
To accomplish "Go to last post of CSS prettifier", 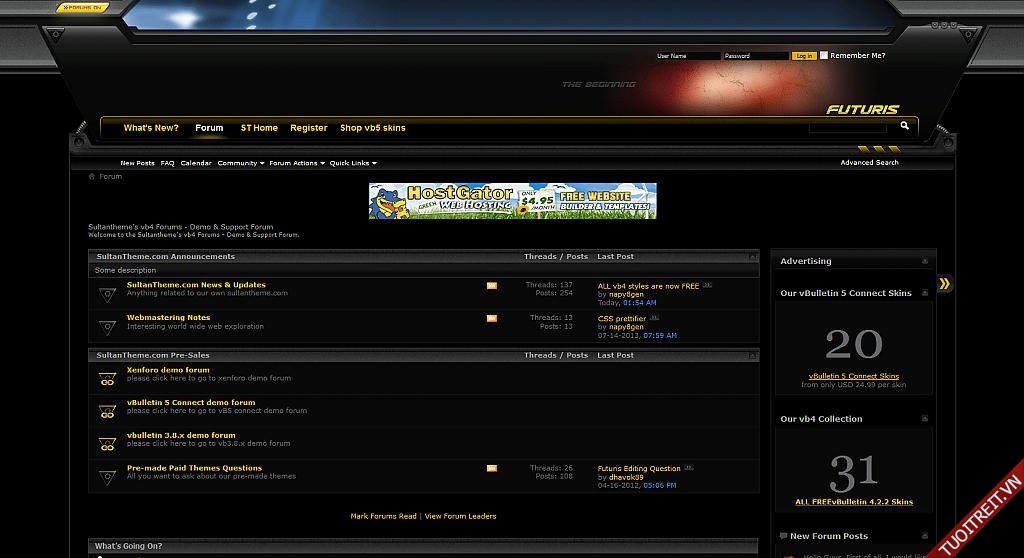I will 654,318.
